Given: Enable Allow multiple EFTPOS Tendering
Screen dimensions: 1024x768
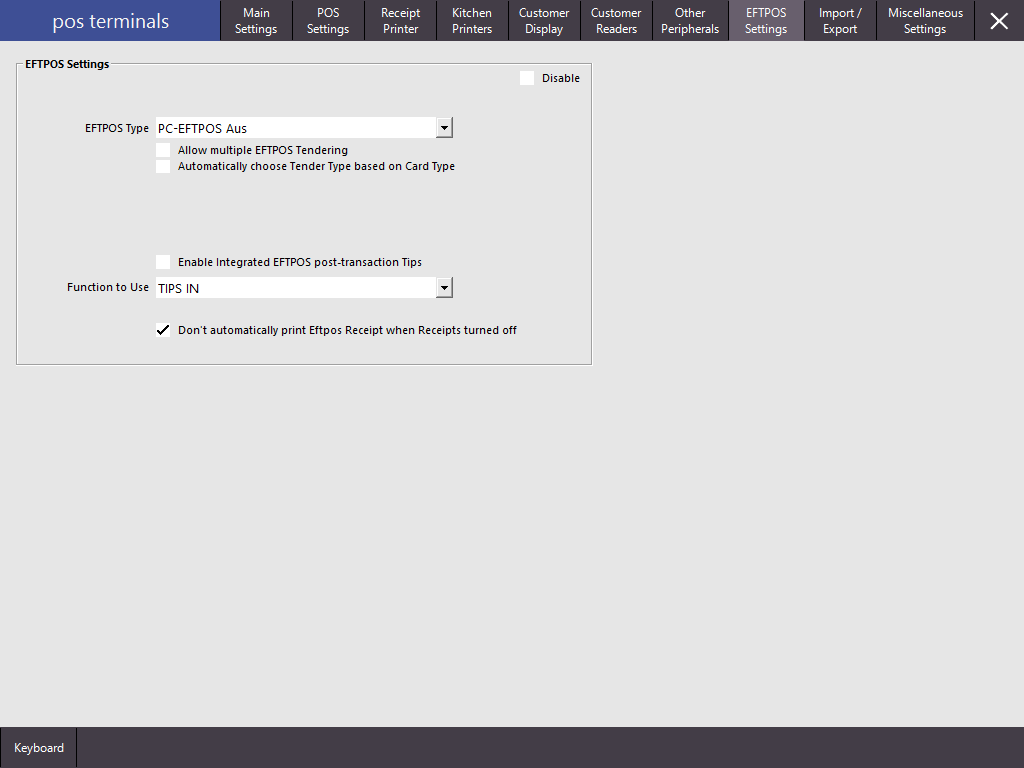Looking at the screenshot, I should (163, 150).
